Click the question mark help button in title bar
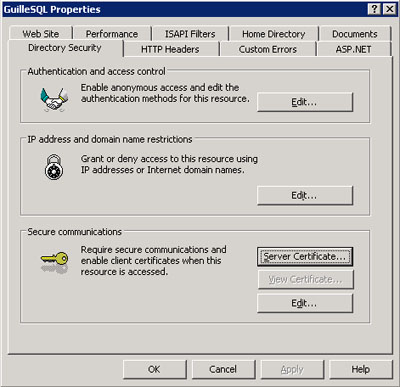The height and width of the screenshot is (387, 400). [x=374, y=9]
